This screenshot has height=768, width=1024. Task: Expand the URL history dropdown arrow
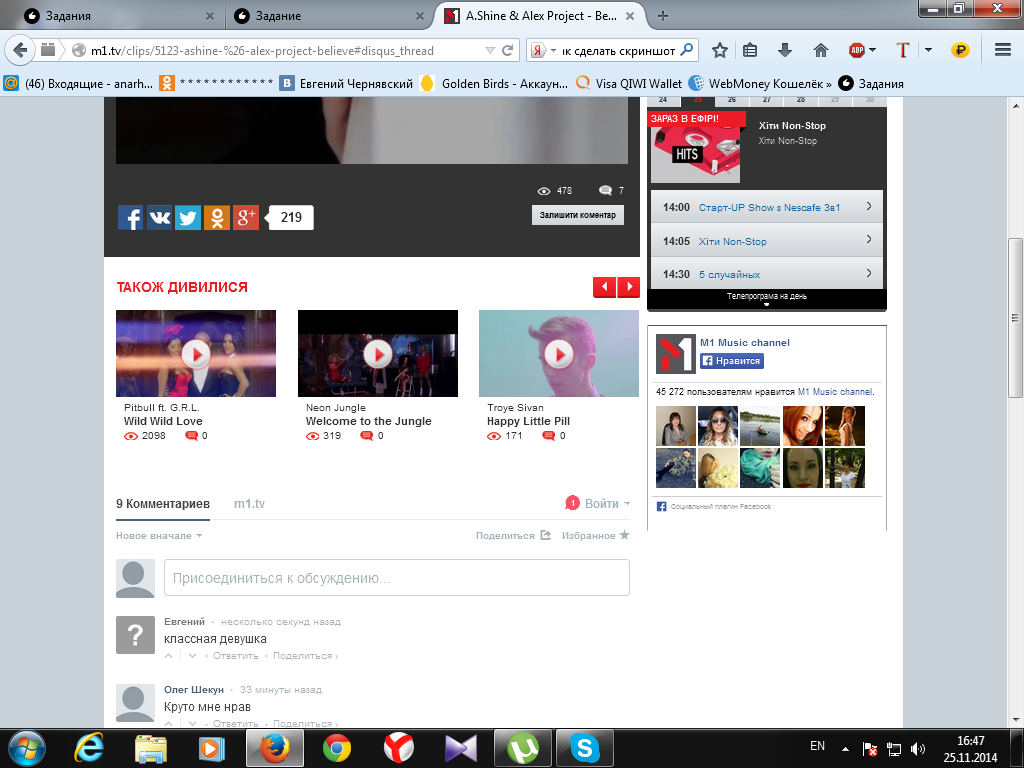pos(490,50)
